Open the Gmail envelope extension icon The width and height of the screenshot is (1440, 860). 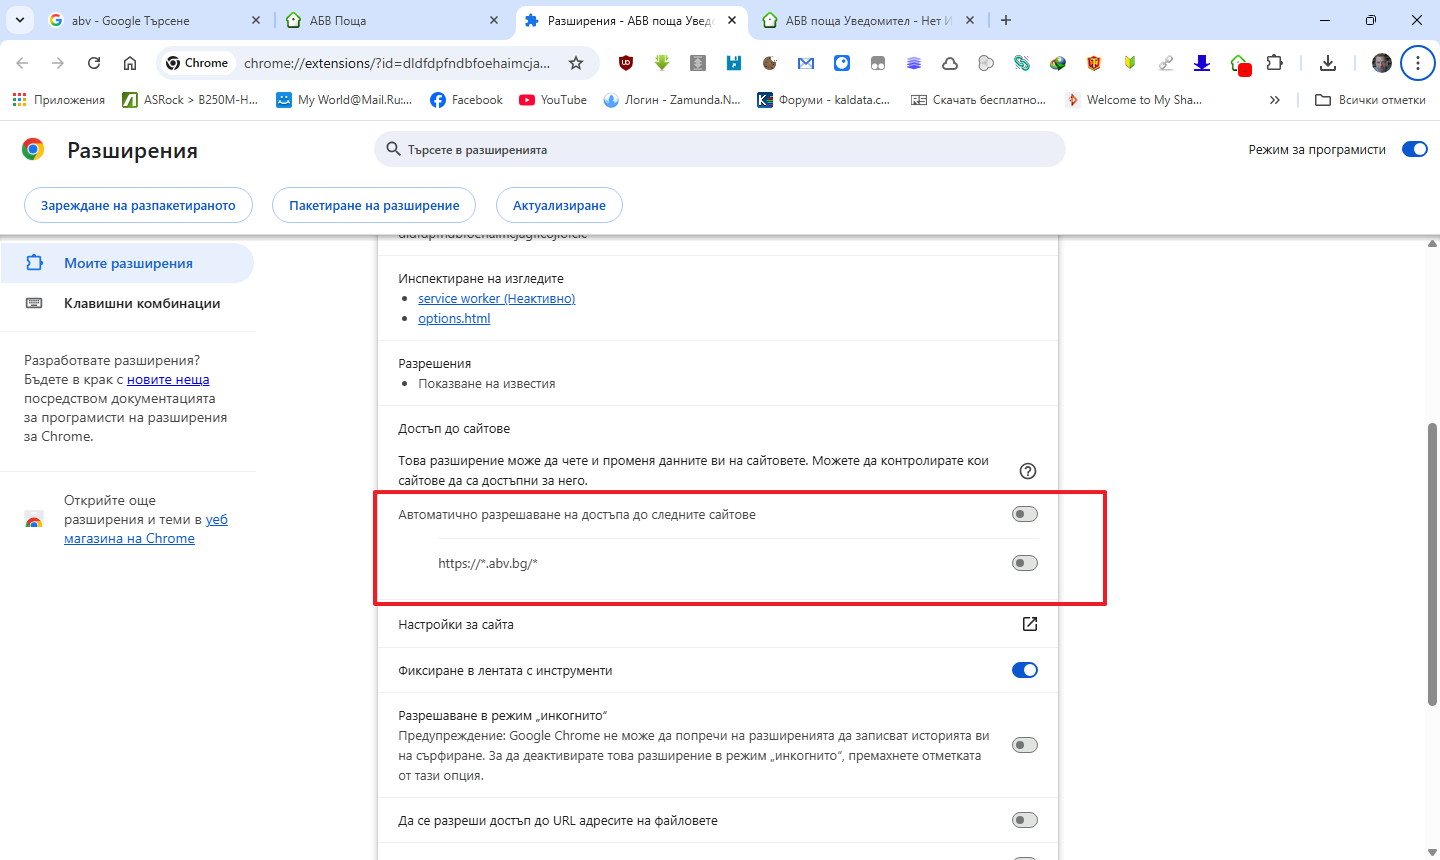tap(806, 63)
